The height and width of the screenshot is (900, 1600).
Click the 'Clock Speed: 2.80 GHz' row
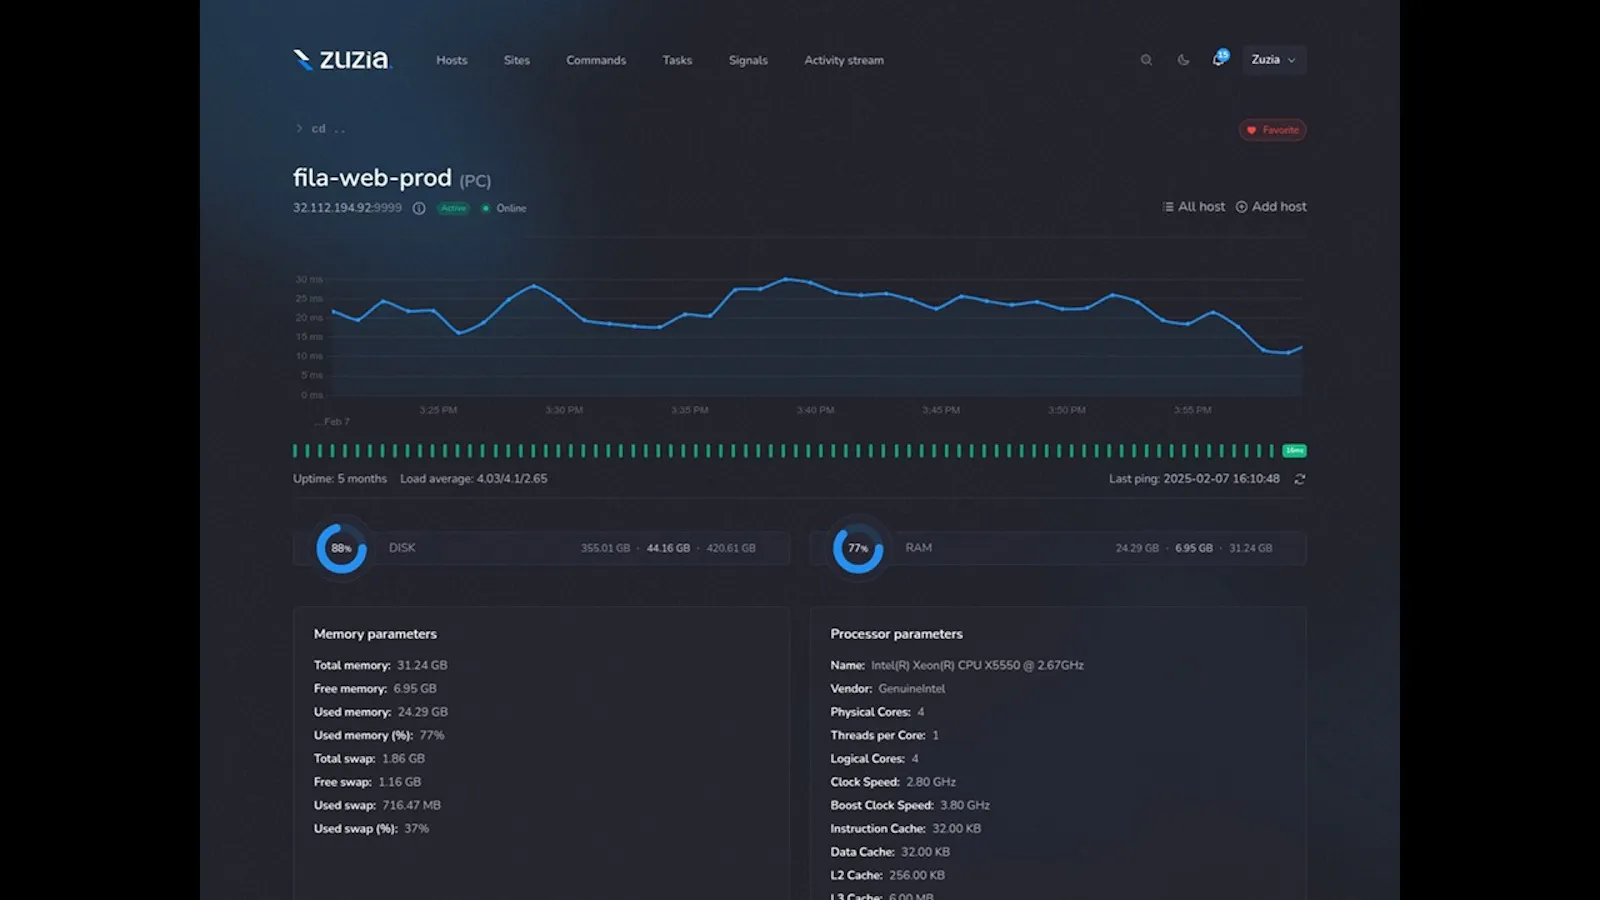coord(893,782)
